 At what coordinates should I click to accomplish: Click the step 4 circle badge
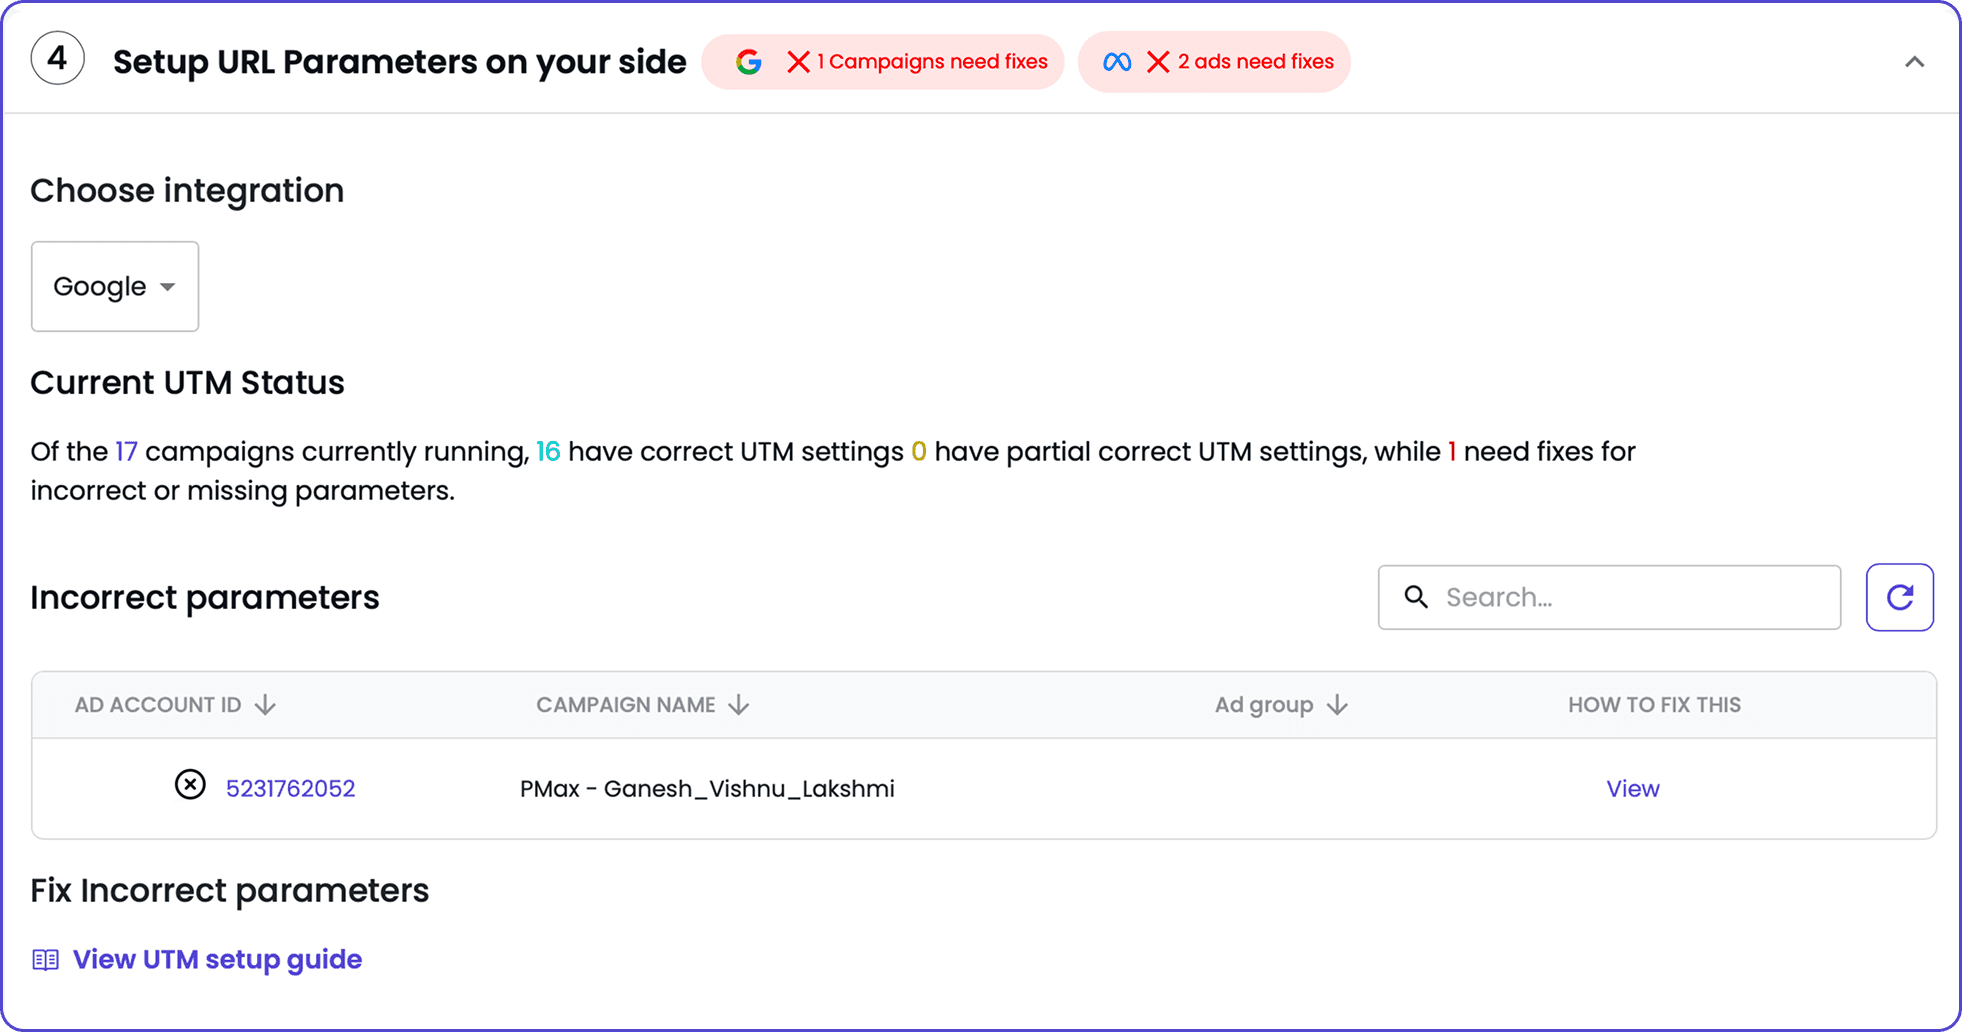point(57,57)
